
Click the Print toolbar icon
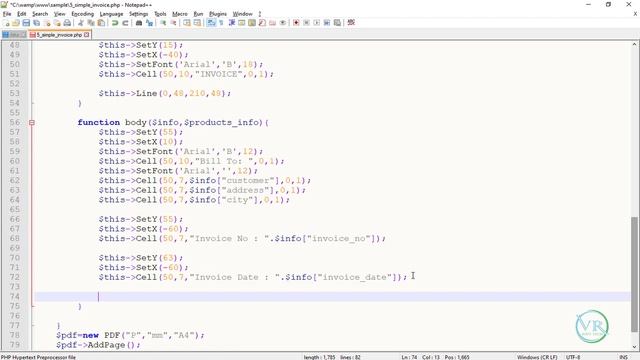pyautogui.click(x=67, y=23)
